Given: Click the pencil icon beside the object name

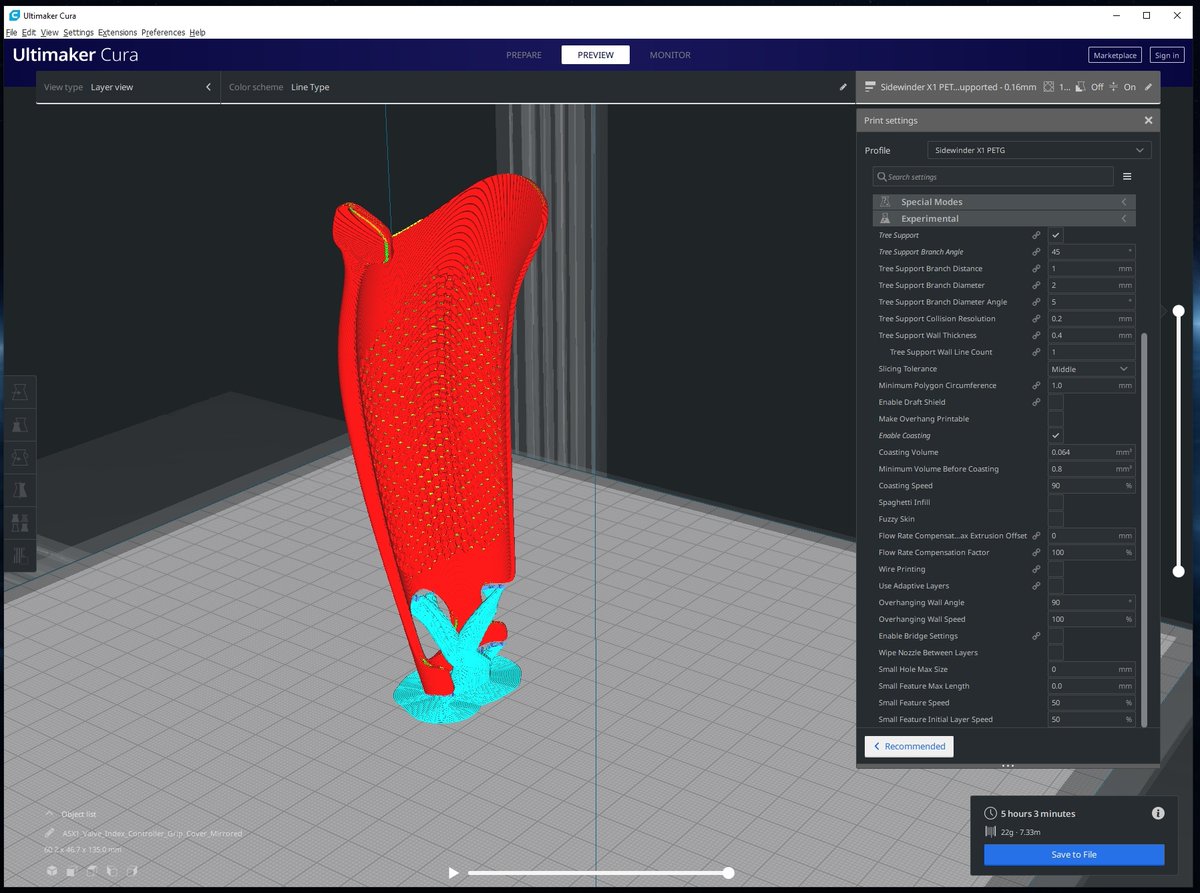Looking at the screenshot, I should click(50, 833).
